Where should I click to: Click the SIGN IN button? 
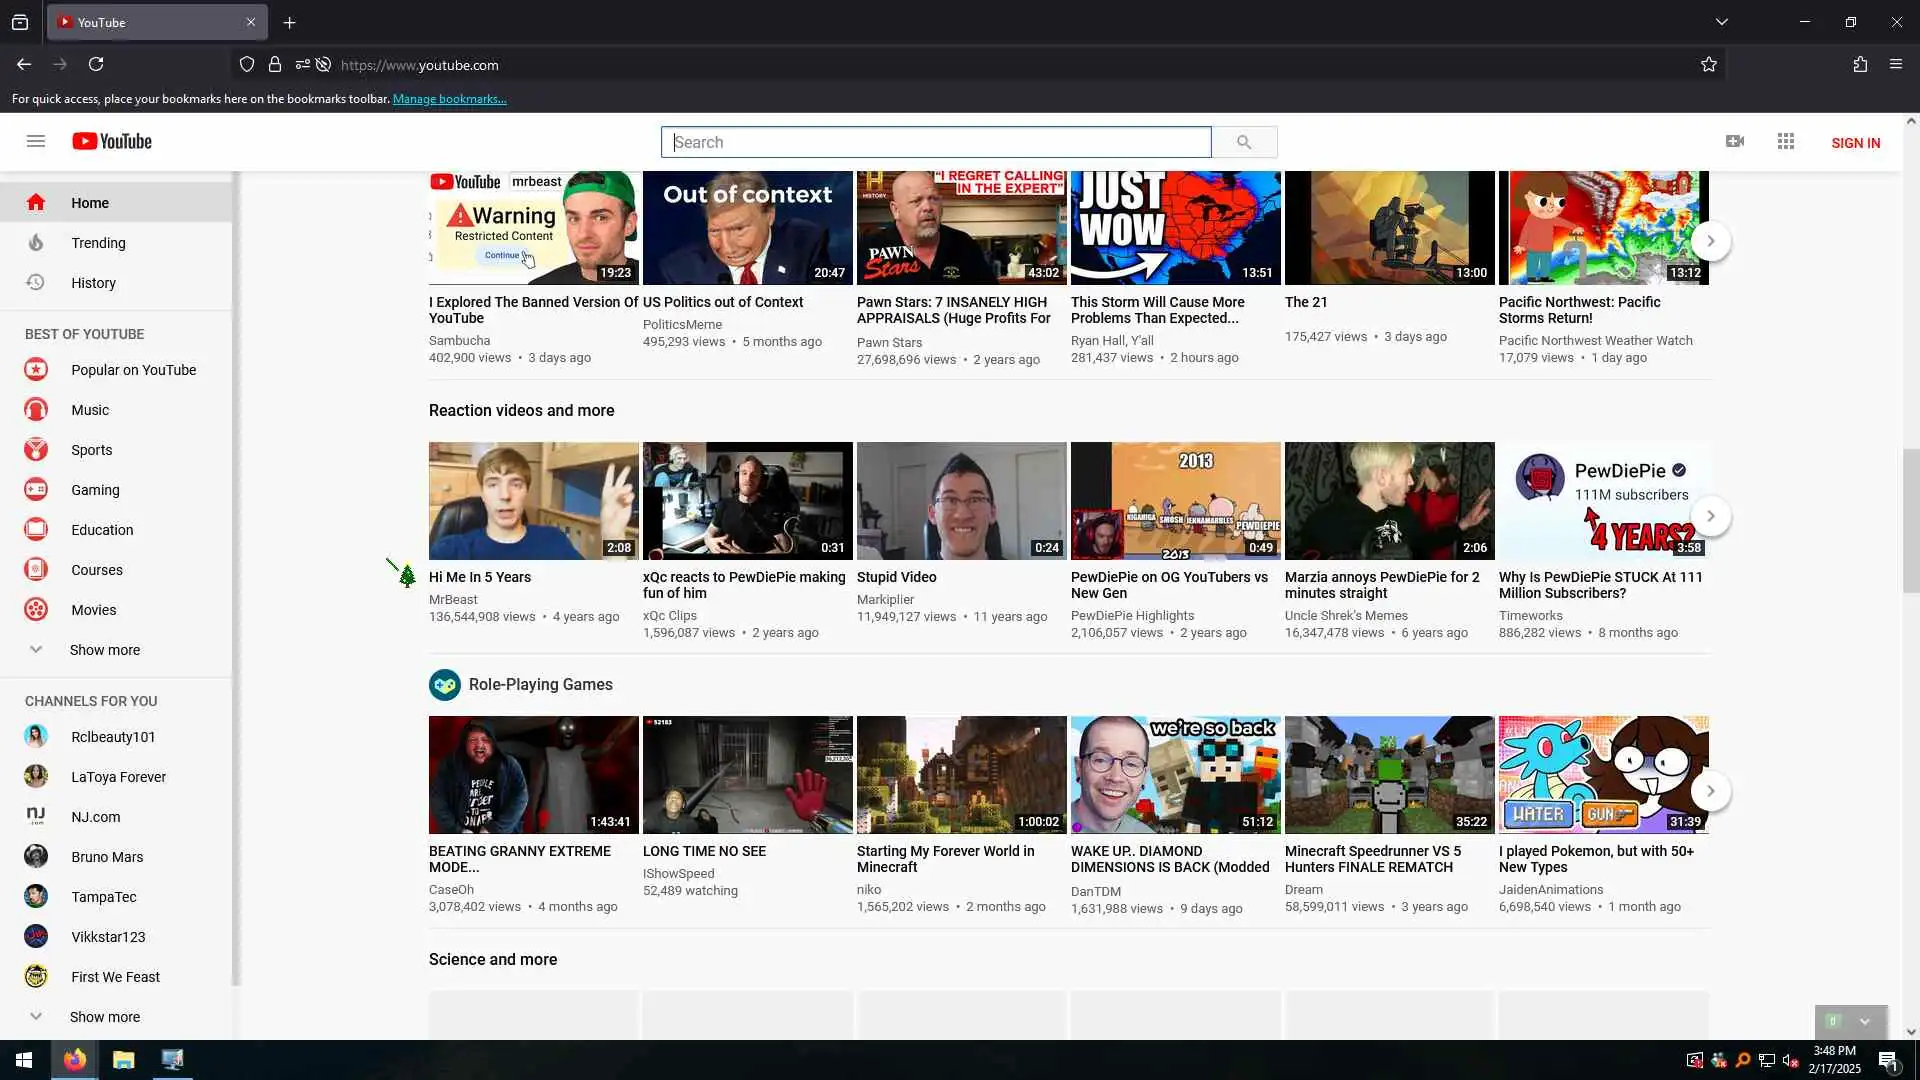coord(1855,143)
